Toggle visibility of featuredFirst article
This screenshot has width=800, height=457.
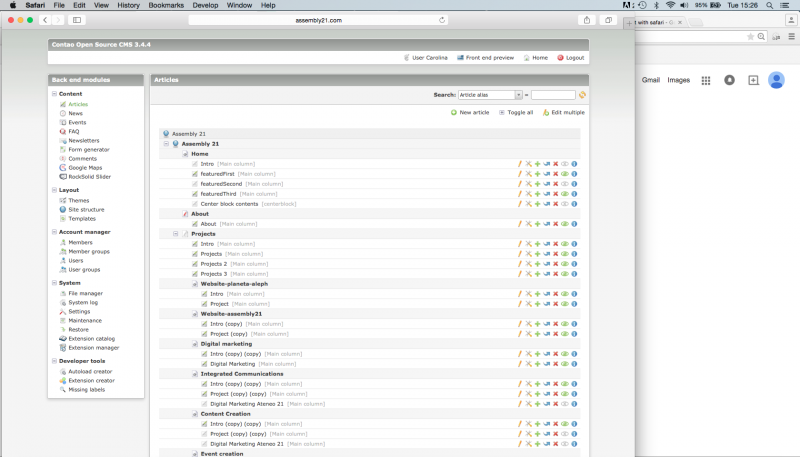[565, 174]
